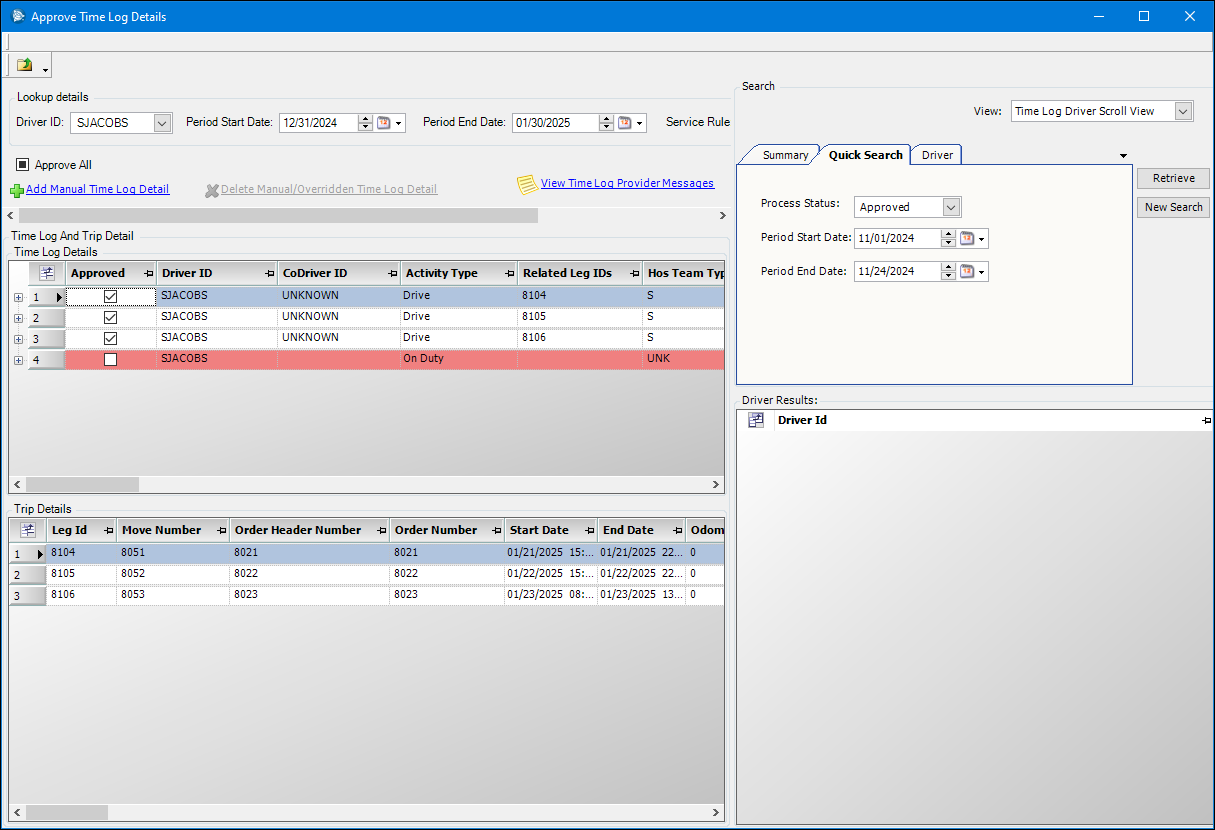
Task: Open the calendar icon for Lookup Period End Date
Action: 625,123
